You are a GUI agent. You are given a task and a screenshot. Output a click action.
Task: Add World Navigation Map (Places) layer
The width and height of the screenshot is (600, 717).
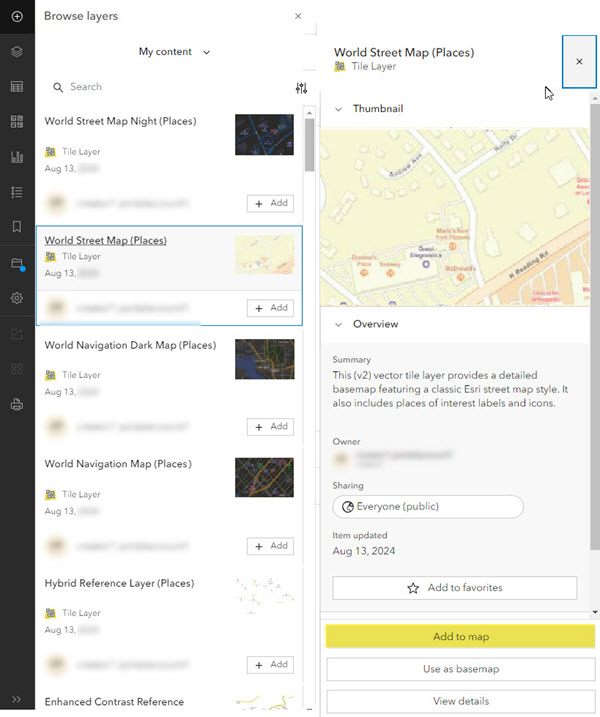(270, 546)
